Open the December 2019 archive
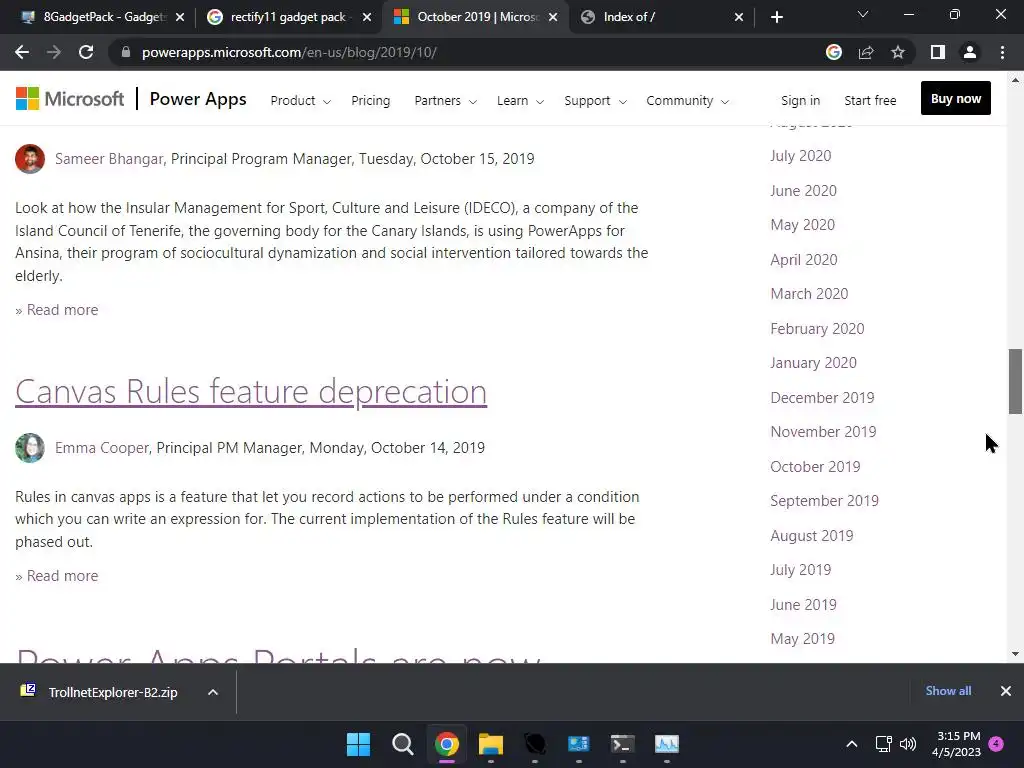 (822, 398)
